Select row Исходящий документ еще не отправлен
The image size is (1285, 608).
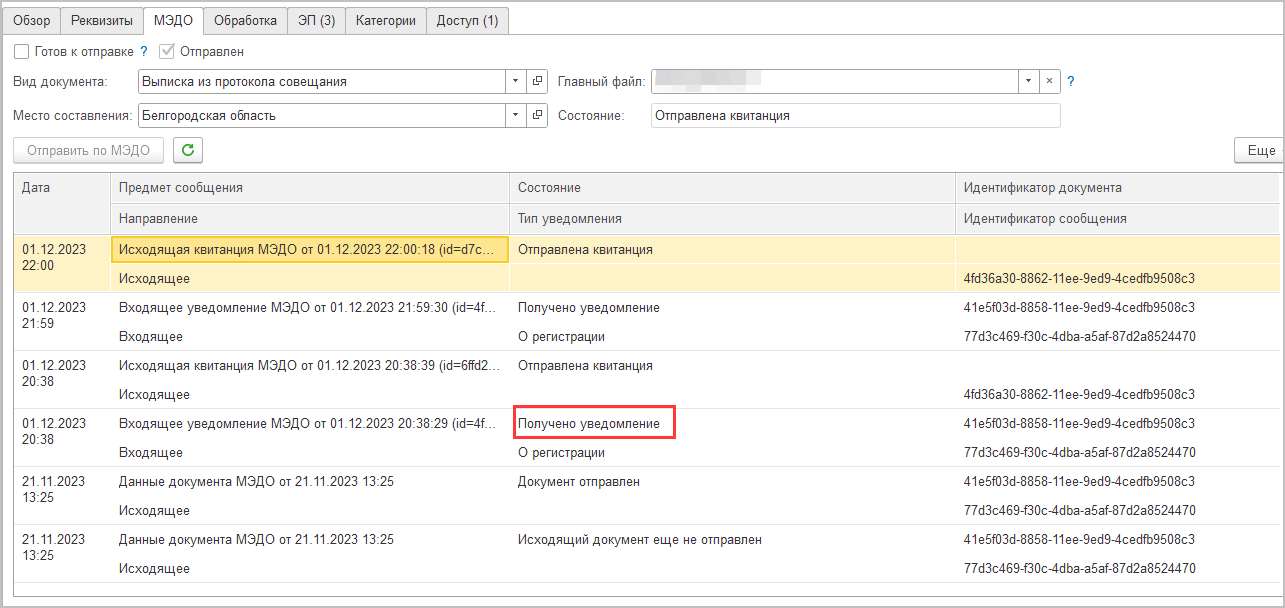point(646,554)
